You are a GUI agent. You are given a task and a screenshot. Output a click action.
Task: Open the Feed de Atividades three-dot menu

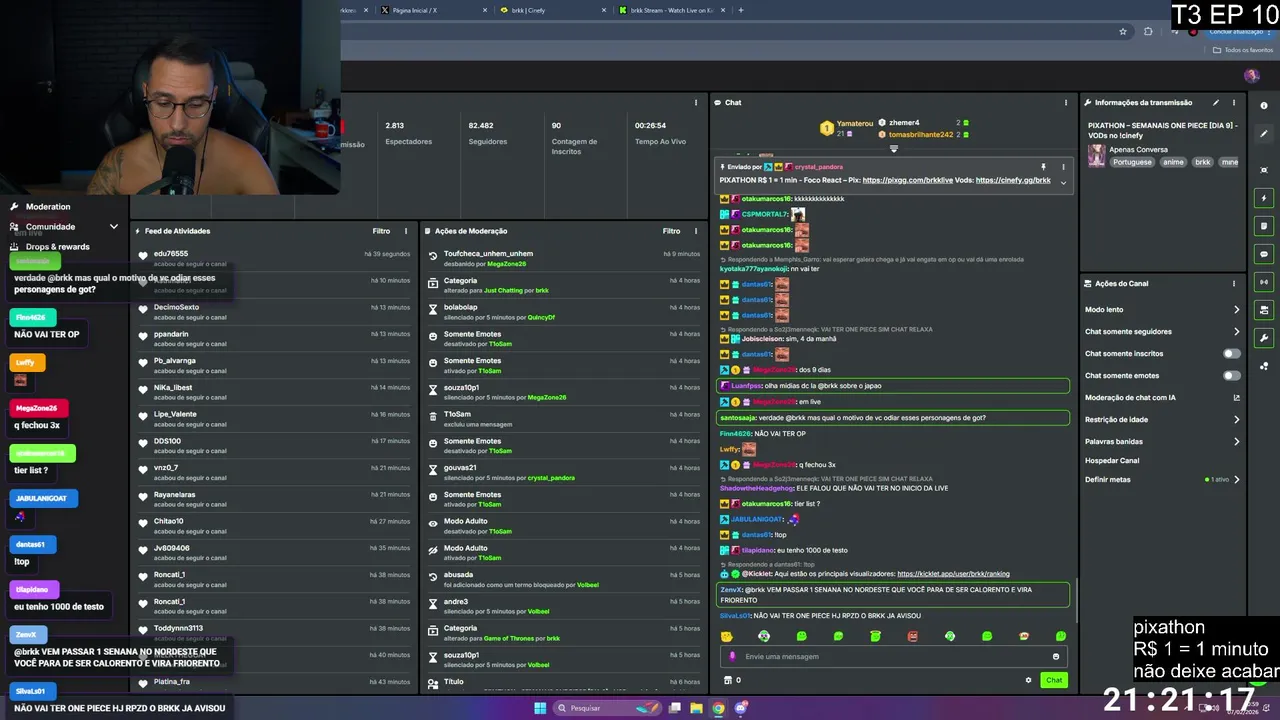point(405,231)
